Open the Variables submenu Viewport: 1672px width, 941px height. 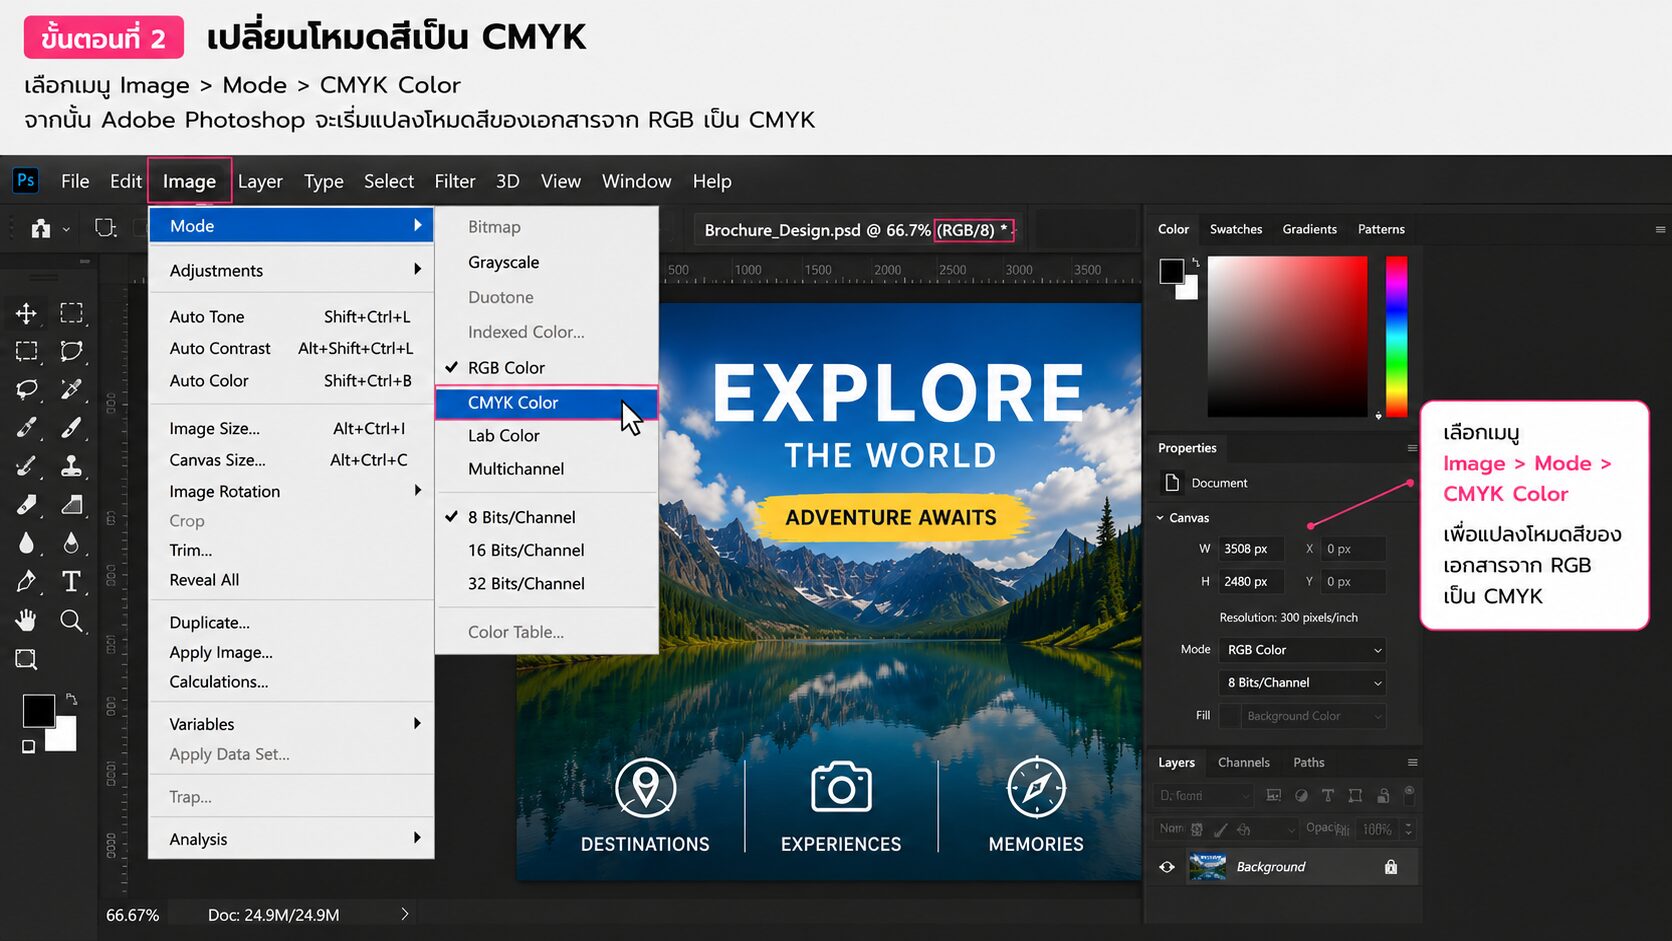291,724
